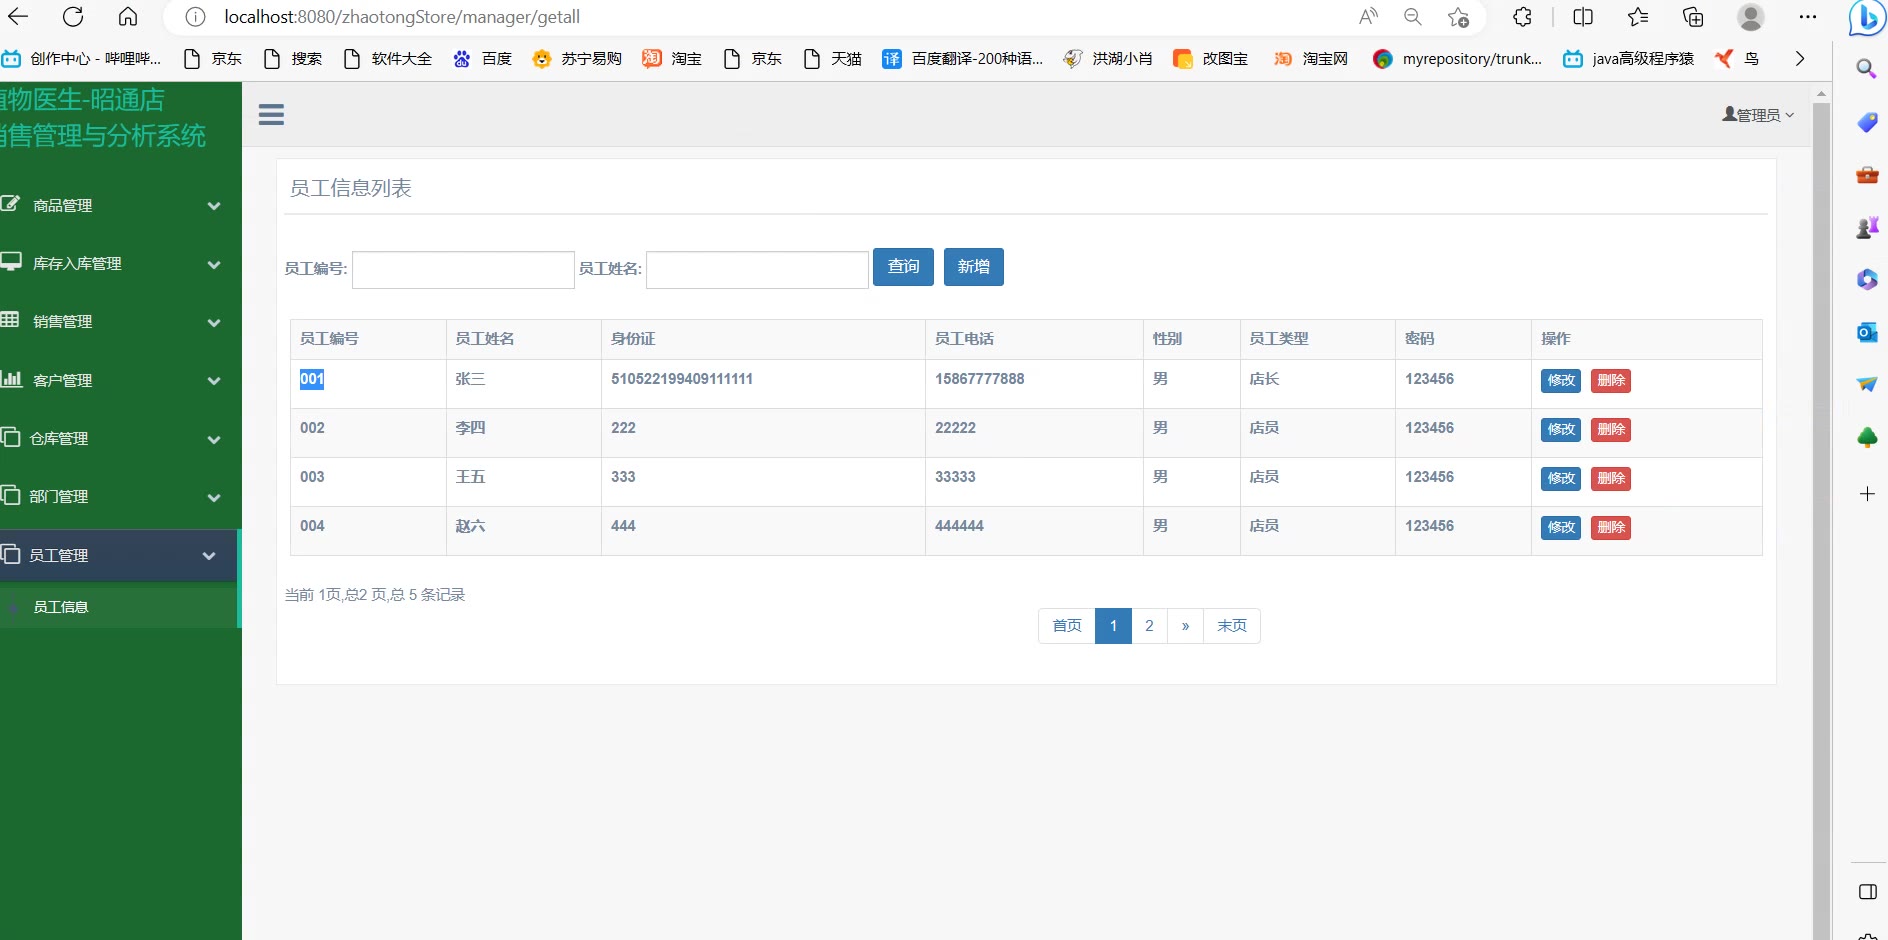The height and width of the screenshot is (940, 1888).
Task: Open 苏宁易购 bookmark
Action: point(577,59)
